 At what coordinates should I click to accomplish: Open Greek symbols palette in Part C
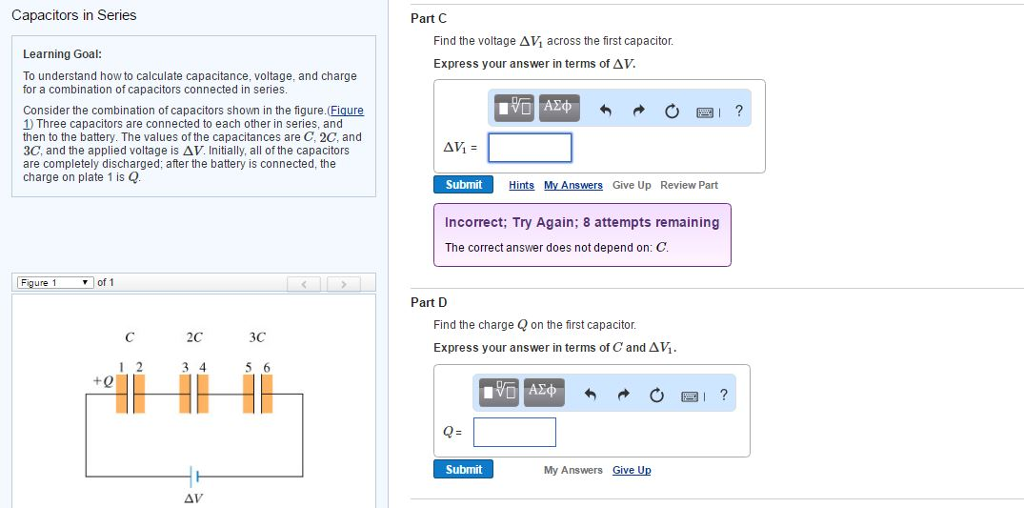[x=558, y=107]
